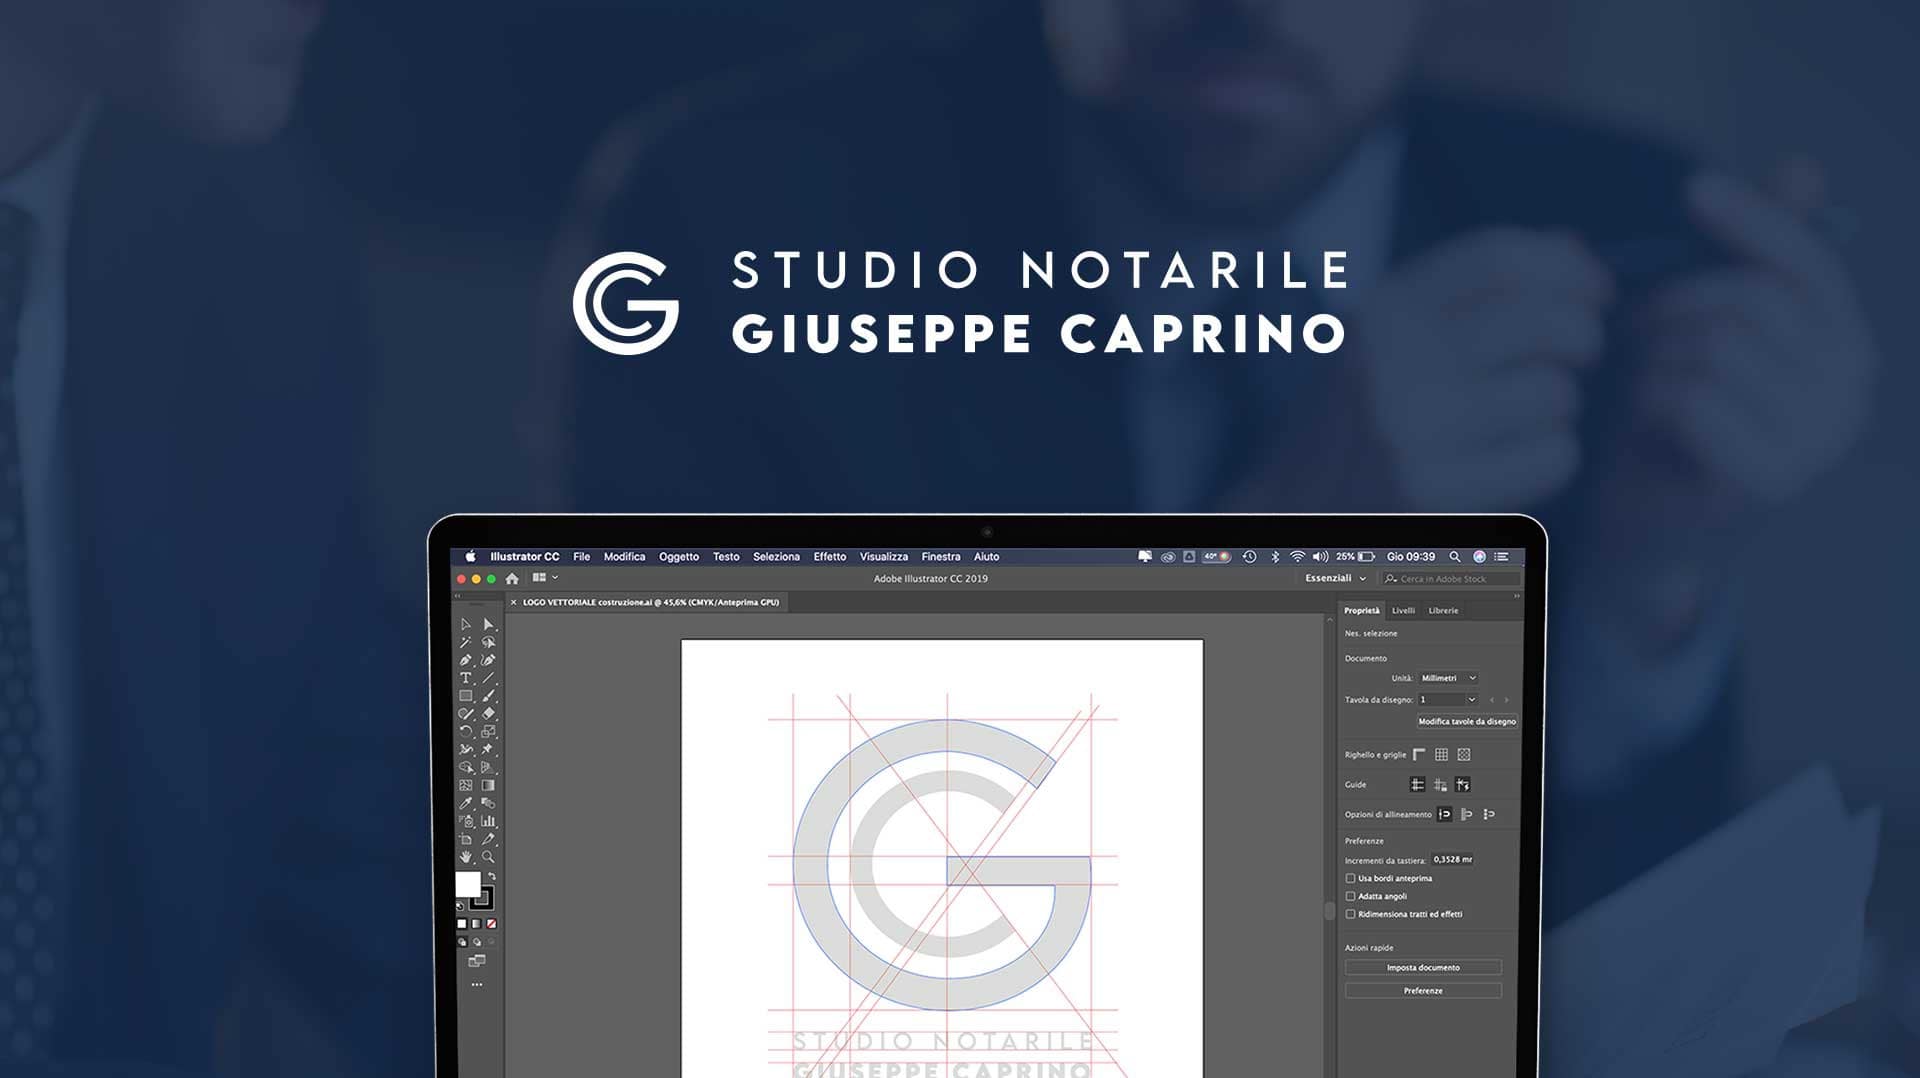This screenshot has width=1920, height=1078.
Task: Select the Selection (black arrow) tool
Action: click(x=465, y=624)
